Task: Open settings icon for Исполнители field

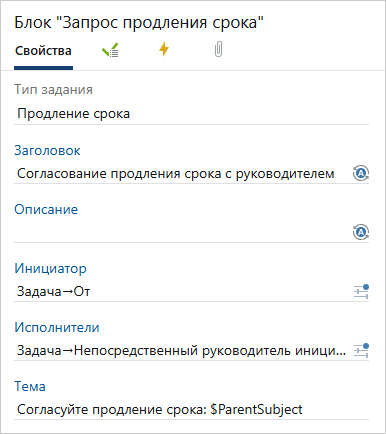Action: coord(361,350)
